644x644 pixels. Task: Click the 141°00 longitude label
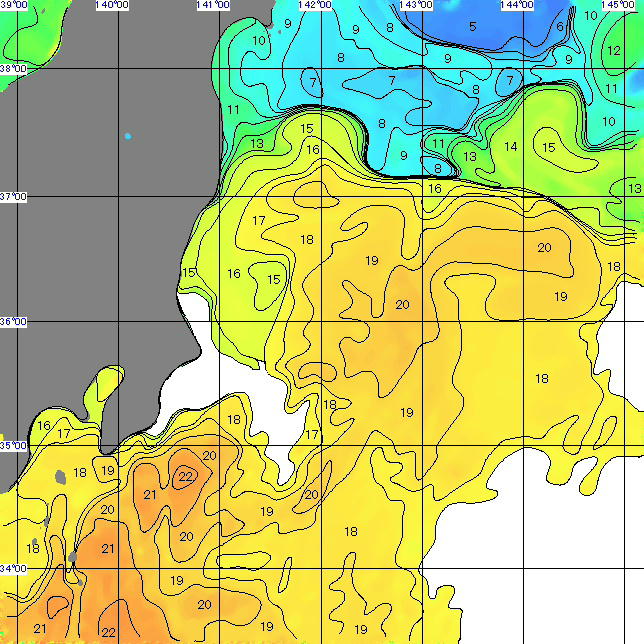point(212,5)
